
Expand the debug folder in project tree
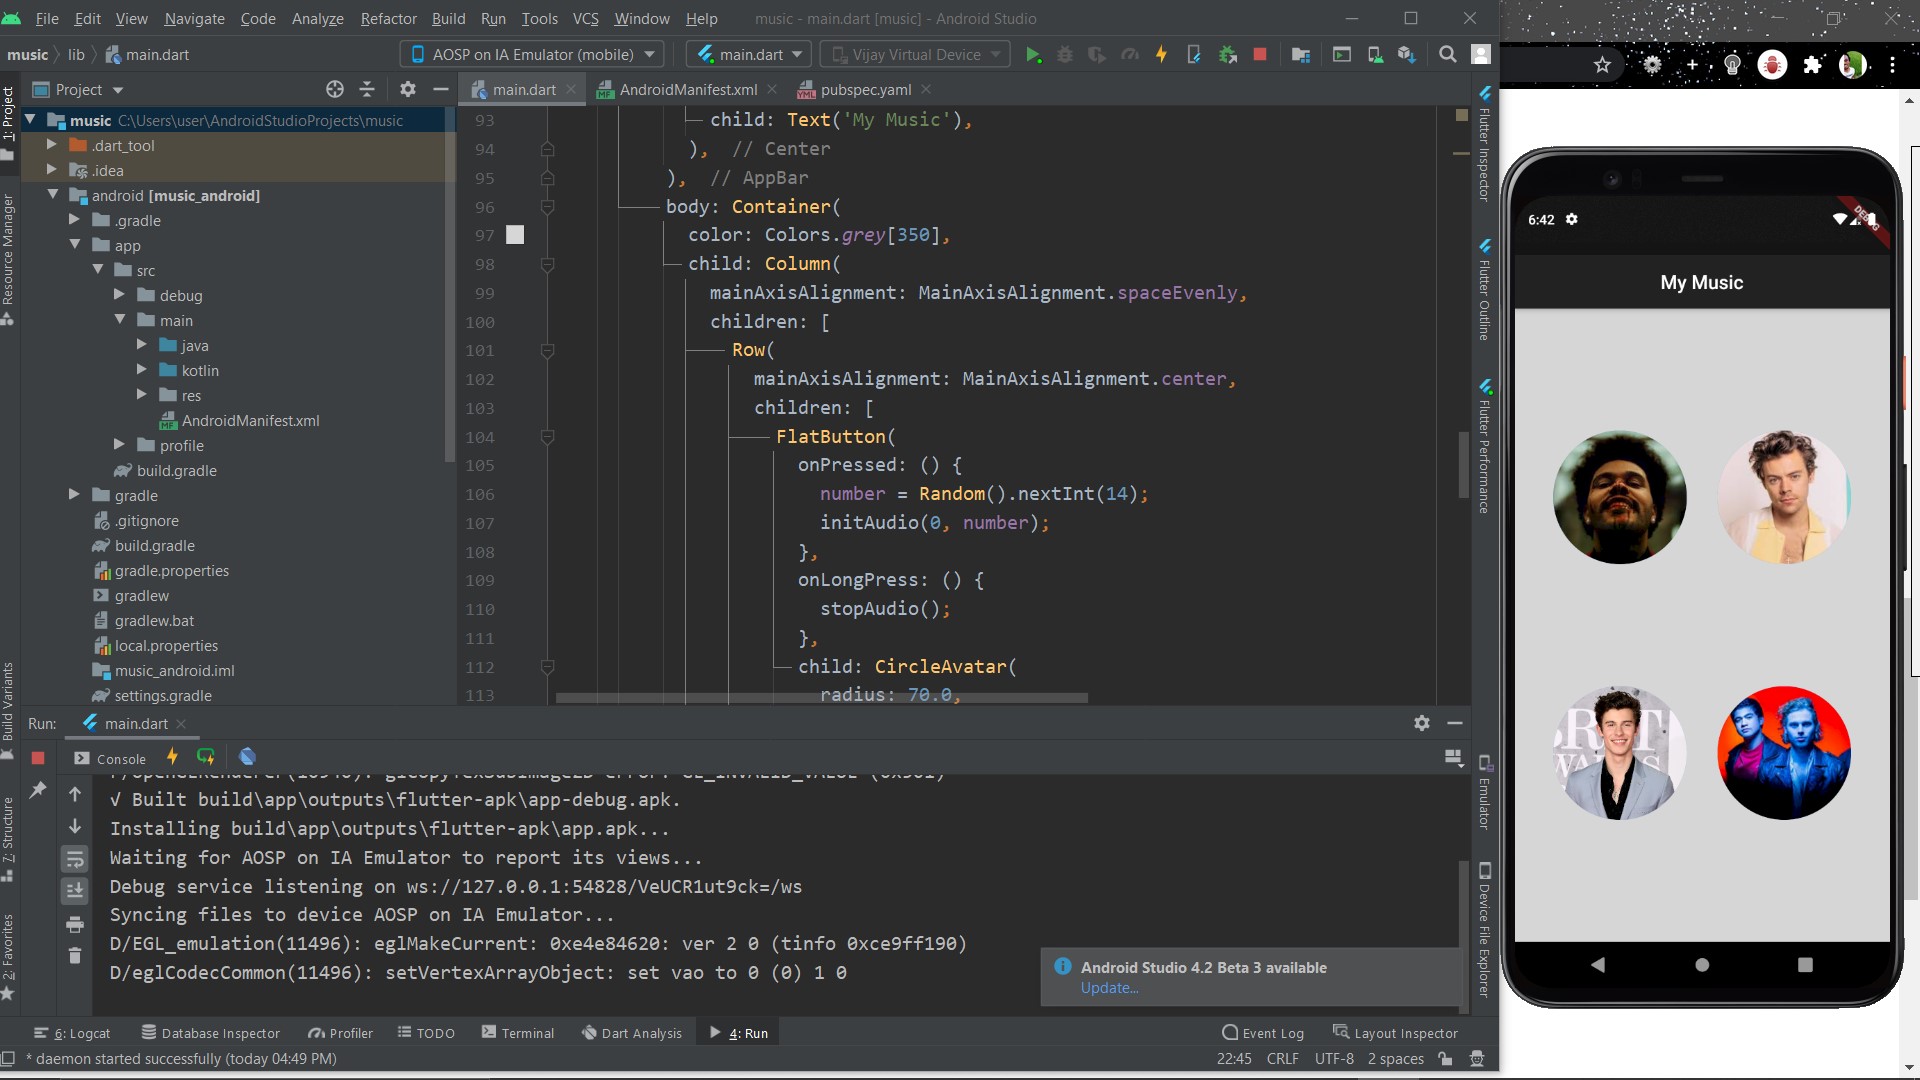tap(119, 295)
